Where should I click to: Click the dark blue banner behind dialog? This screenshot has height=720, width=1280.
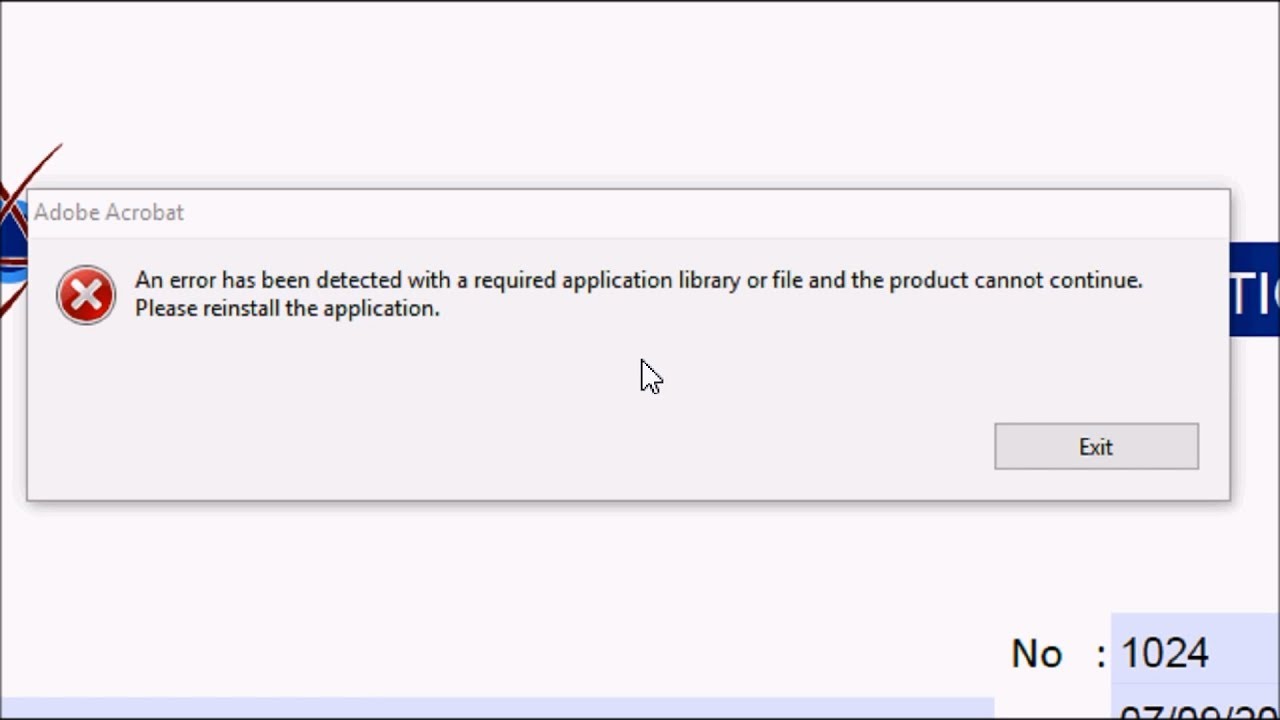coord(1255,290)
